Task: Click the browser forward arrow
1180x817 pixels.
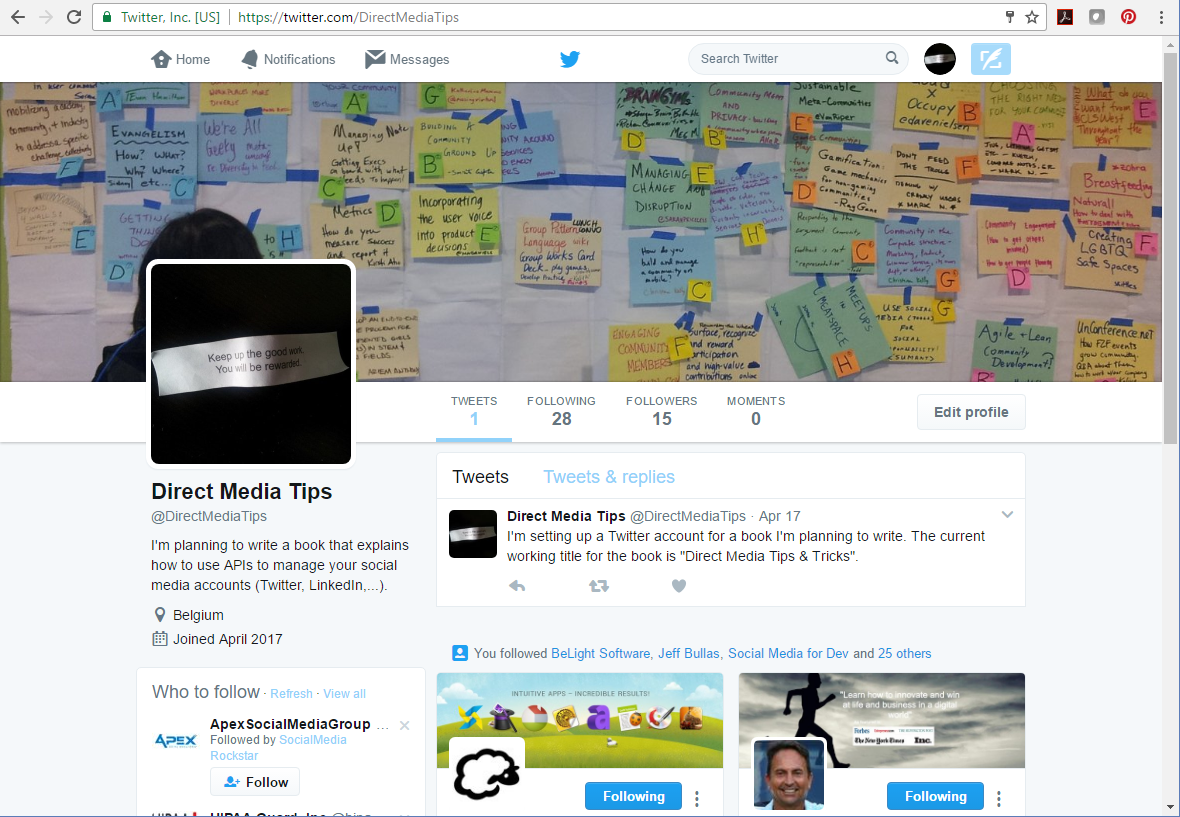Action: click(46, 17)
